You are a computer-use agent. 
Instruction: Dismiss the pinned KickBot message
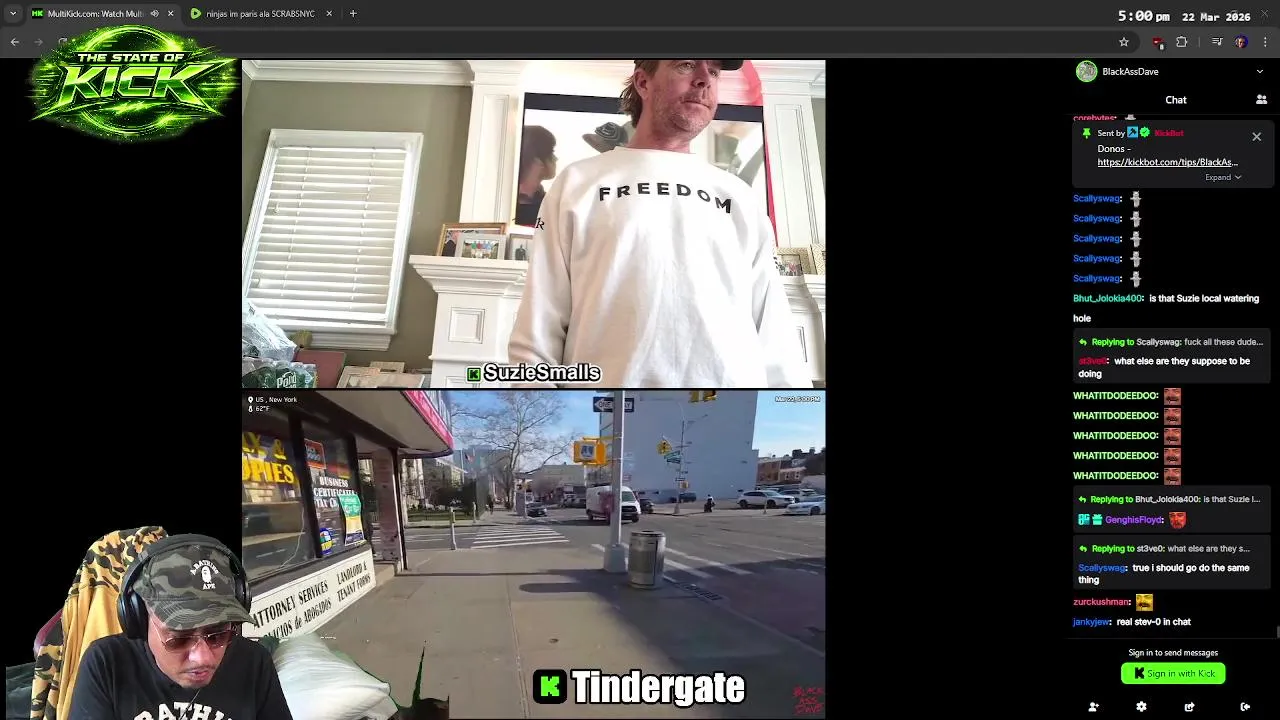[1257, 137]
